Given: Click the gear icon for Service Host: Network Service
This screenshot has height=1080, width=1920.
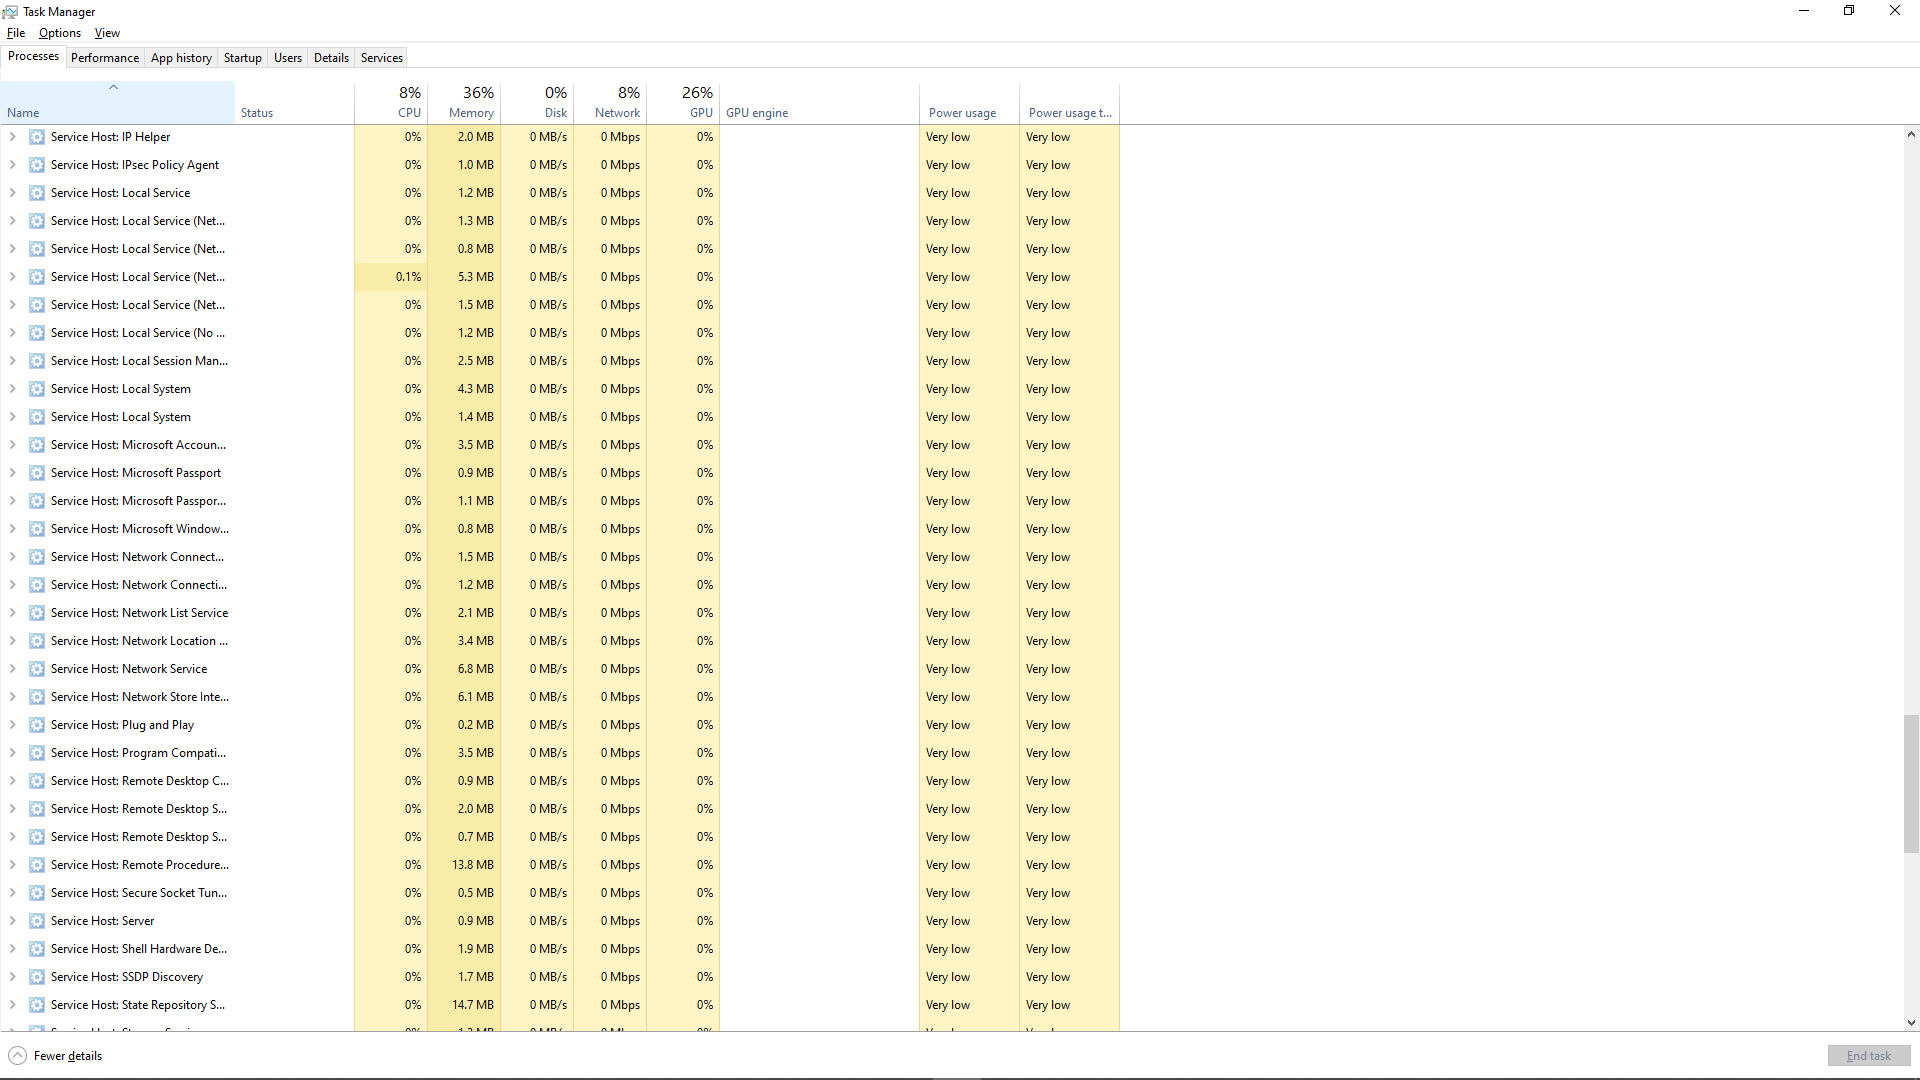Looking at the screenshot, I should click(x=37, y=669).
